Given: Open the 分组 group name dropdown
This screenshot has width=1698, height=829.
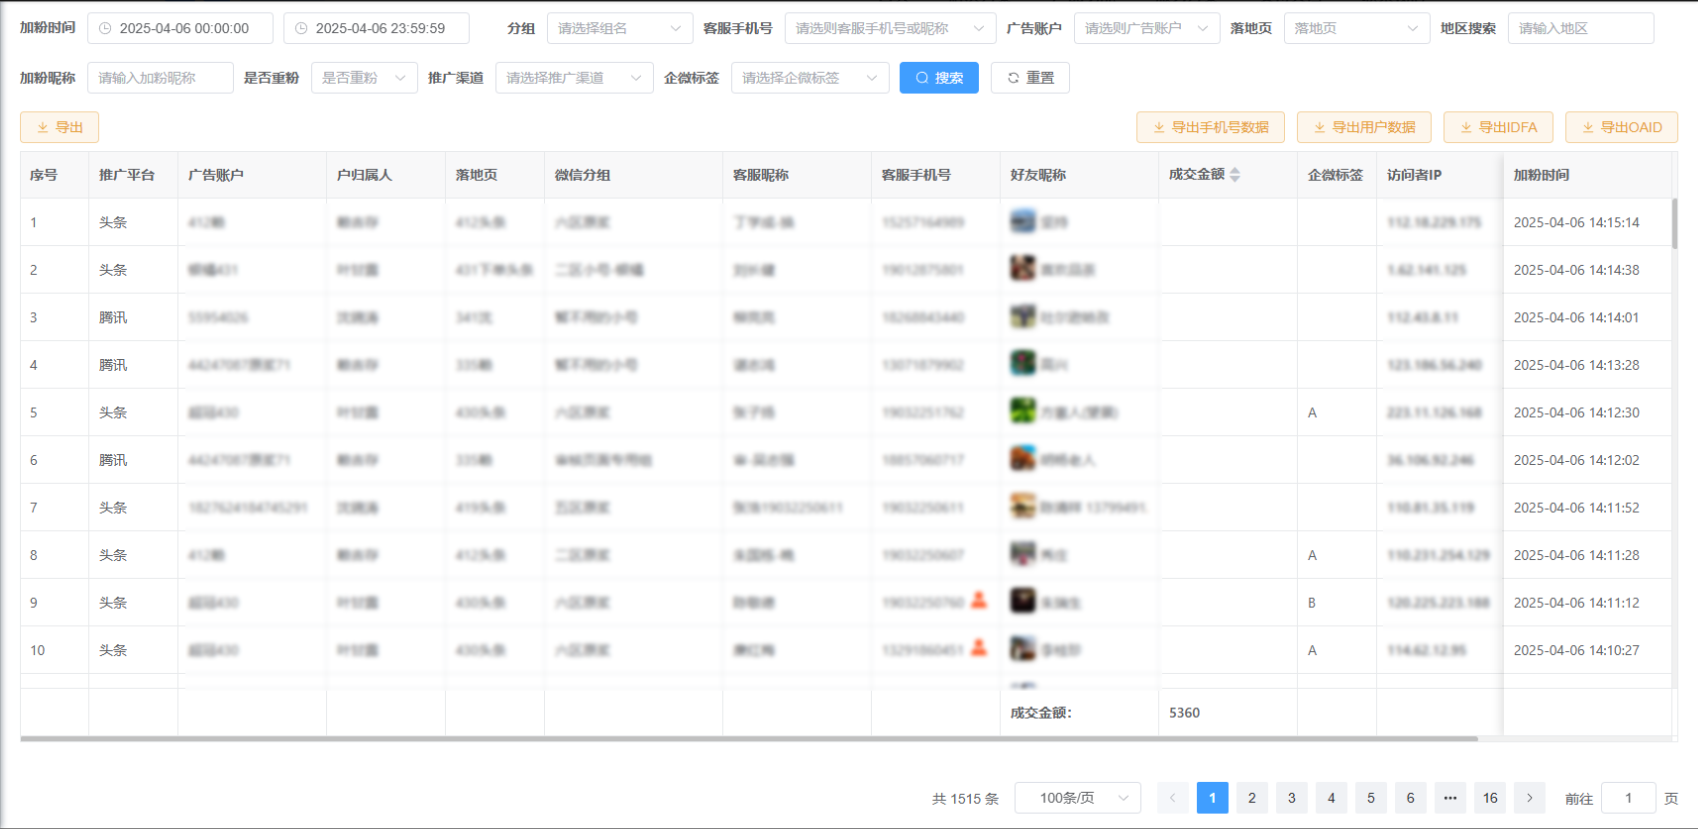Looking at the screenshot, I should pos(619,29).
